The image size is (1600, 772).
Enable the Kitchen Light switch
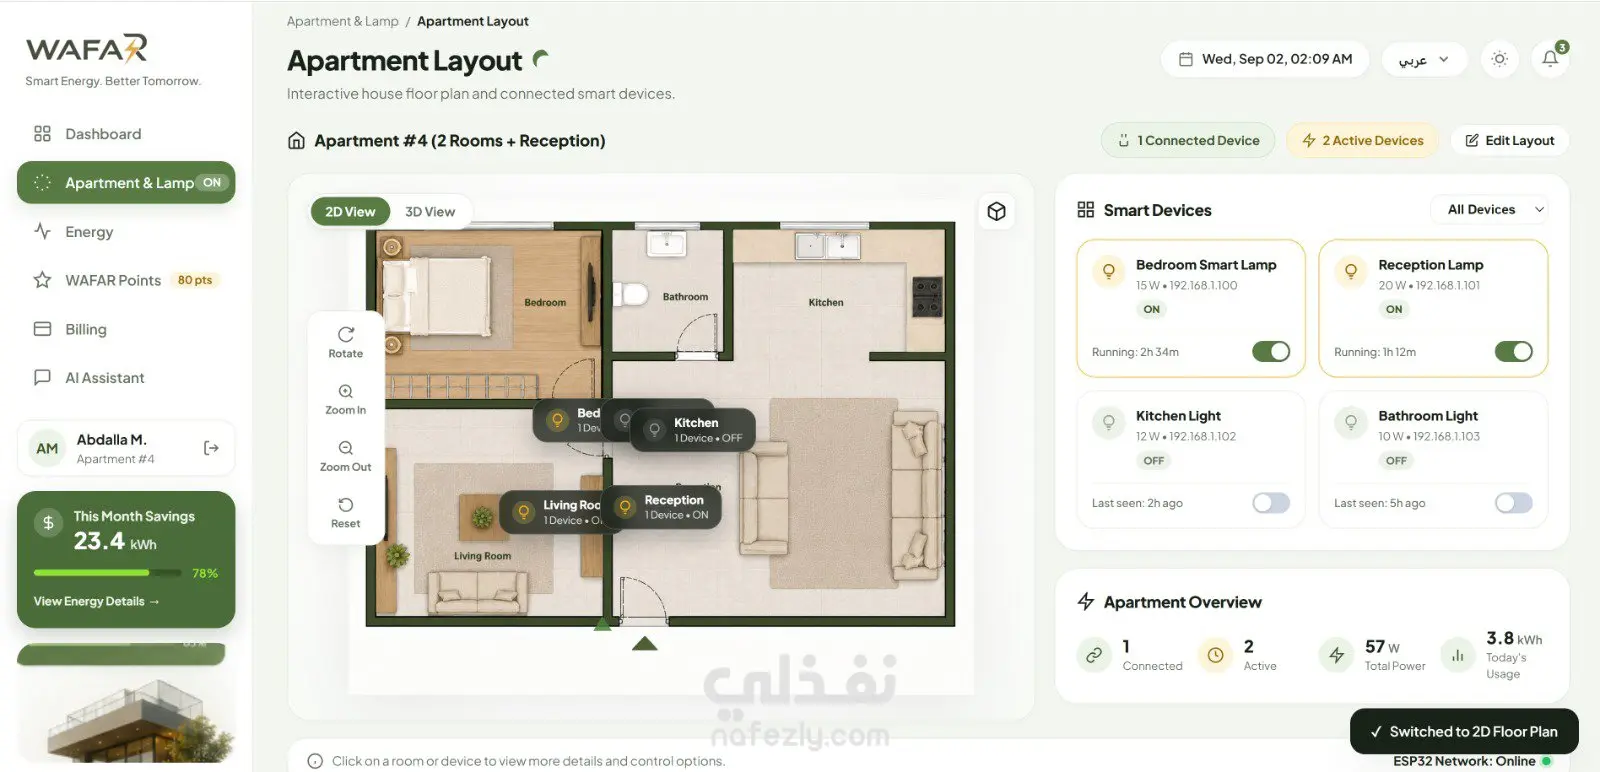(1271, 503)
